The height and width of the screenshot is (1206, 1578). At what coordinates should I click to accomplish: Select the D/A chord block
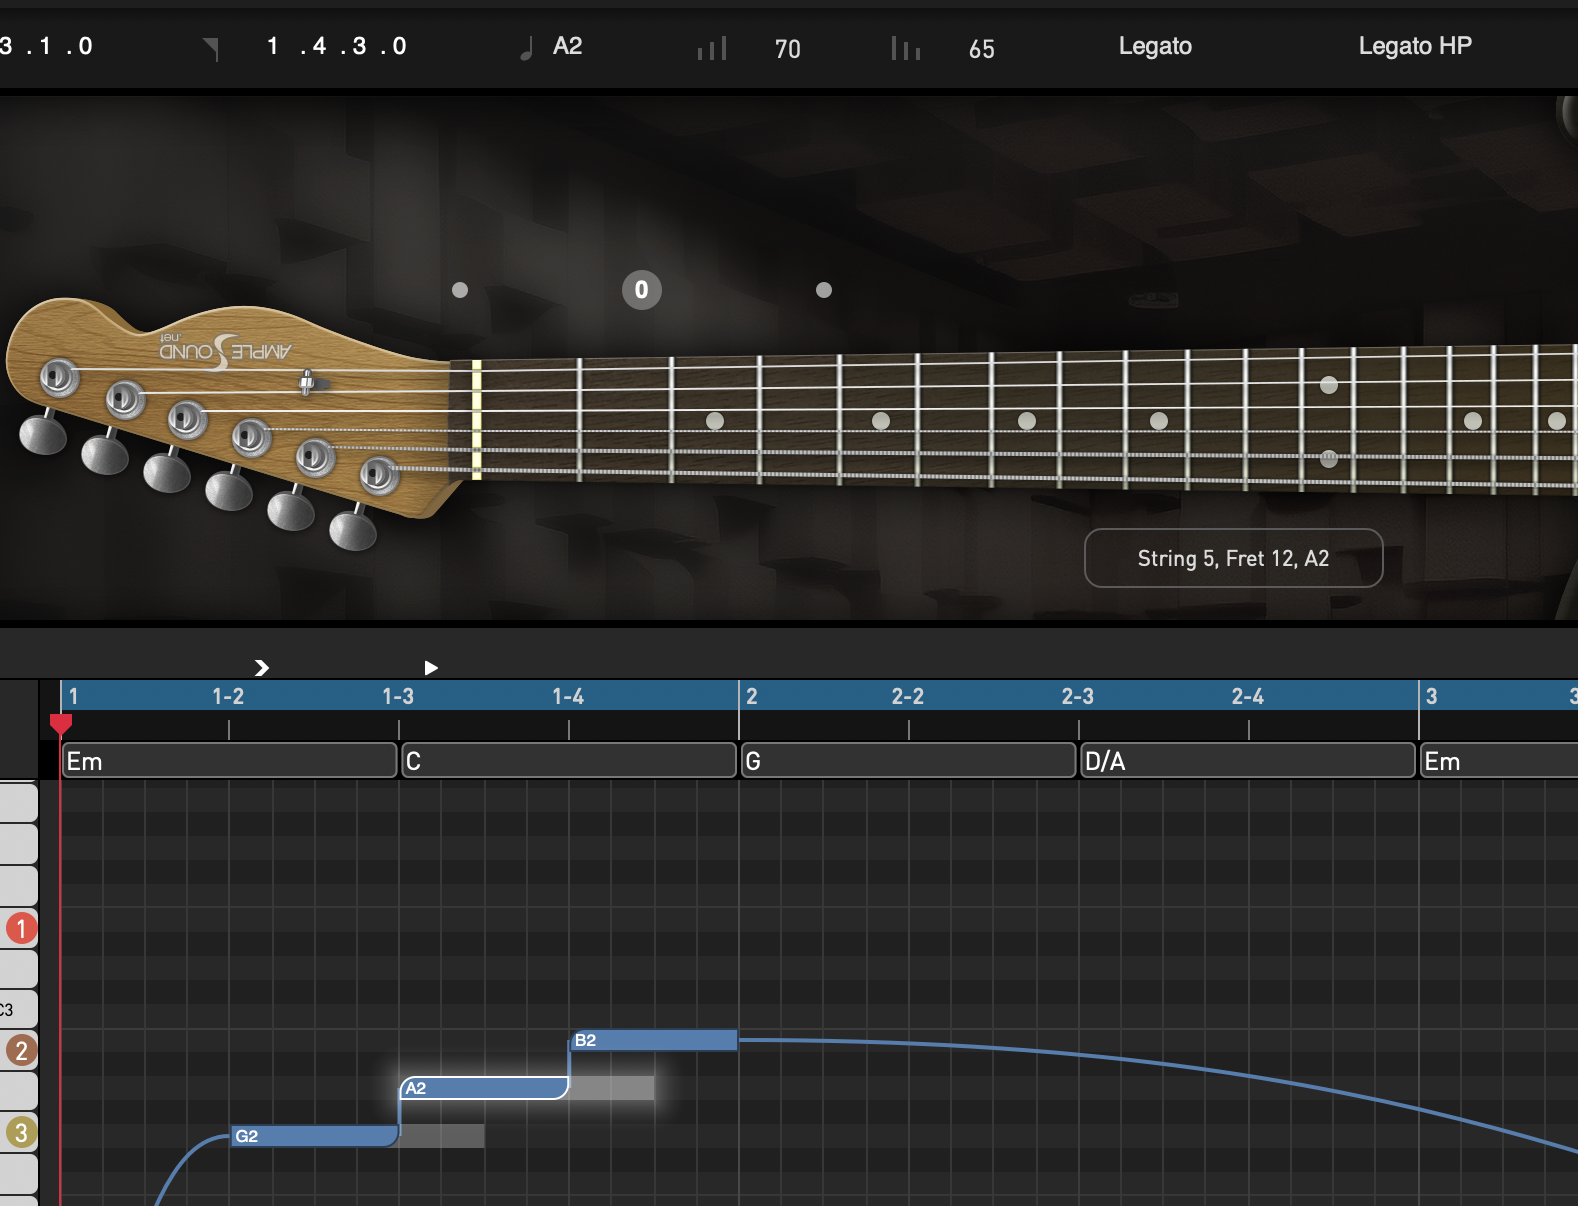click(1248, 761)
